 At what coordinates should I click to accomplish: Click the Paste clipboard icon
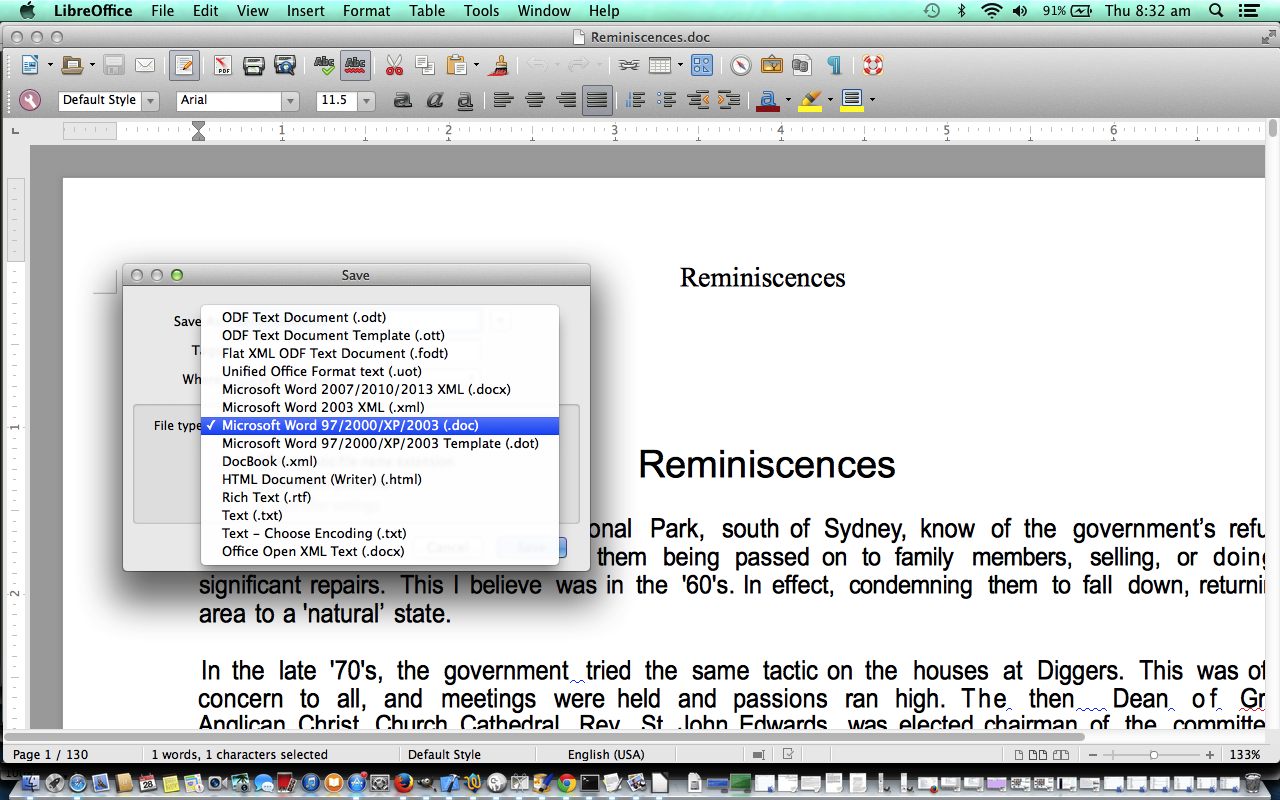coord(456,66)
